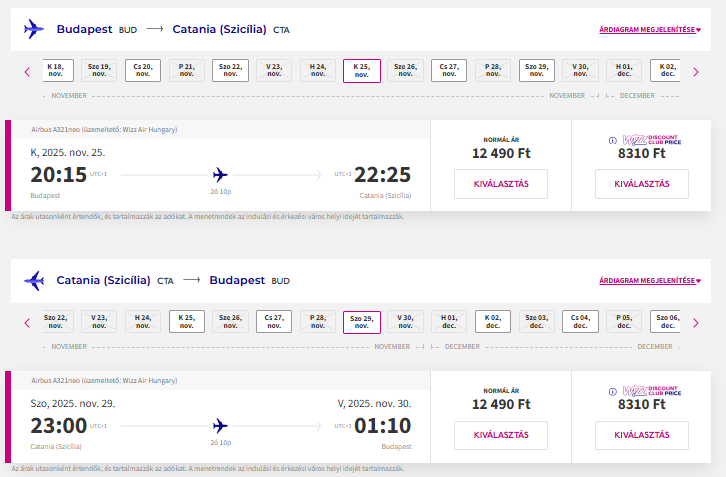Screen dimensions: 726x477
Task: Click outbound flight plane icon 2ó 10p
Action: click(221, 174)
